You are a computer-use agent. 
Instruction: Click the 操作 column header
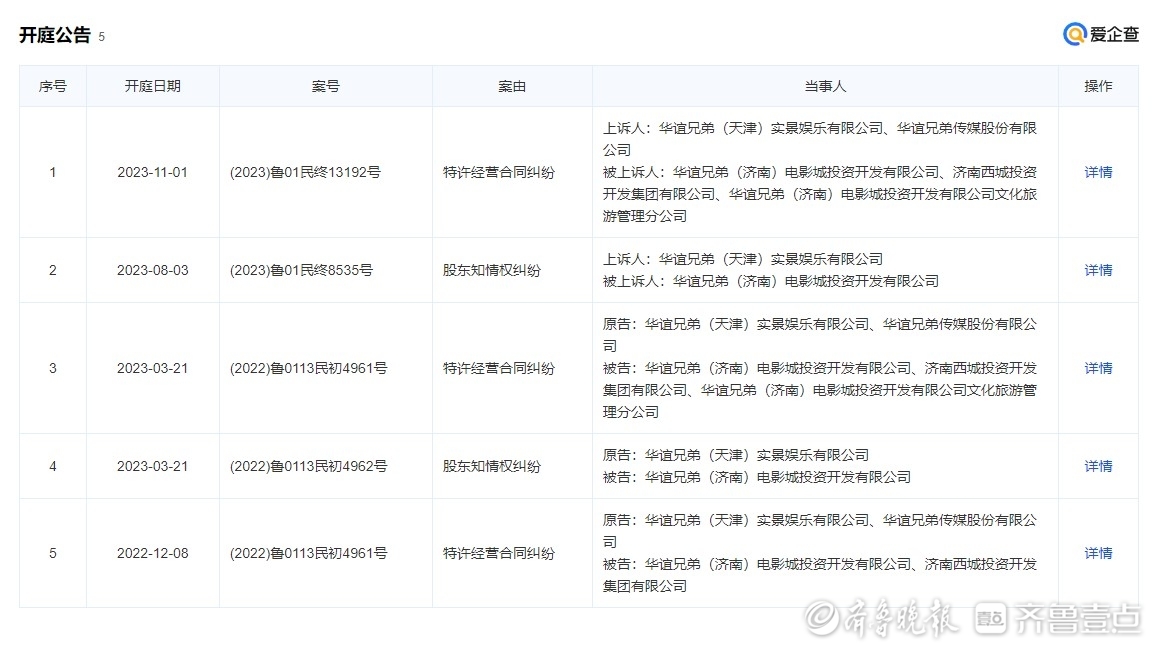pos(1098,86)
